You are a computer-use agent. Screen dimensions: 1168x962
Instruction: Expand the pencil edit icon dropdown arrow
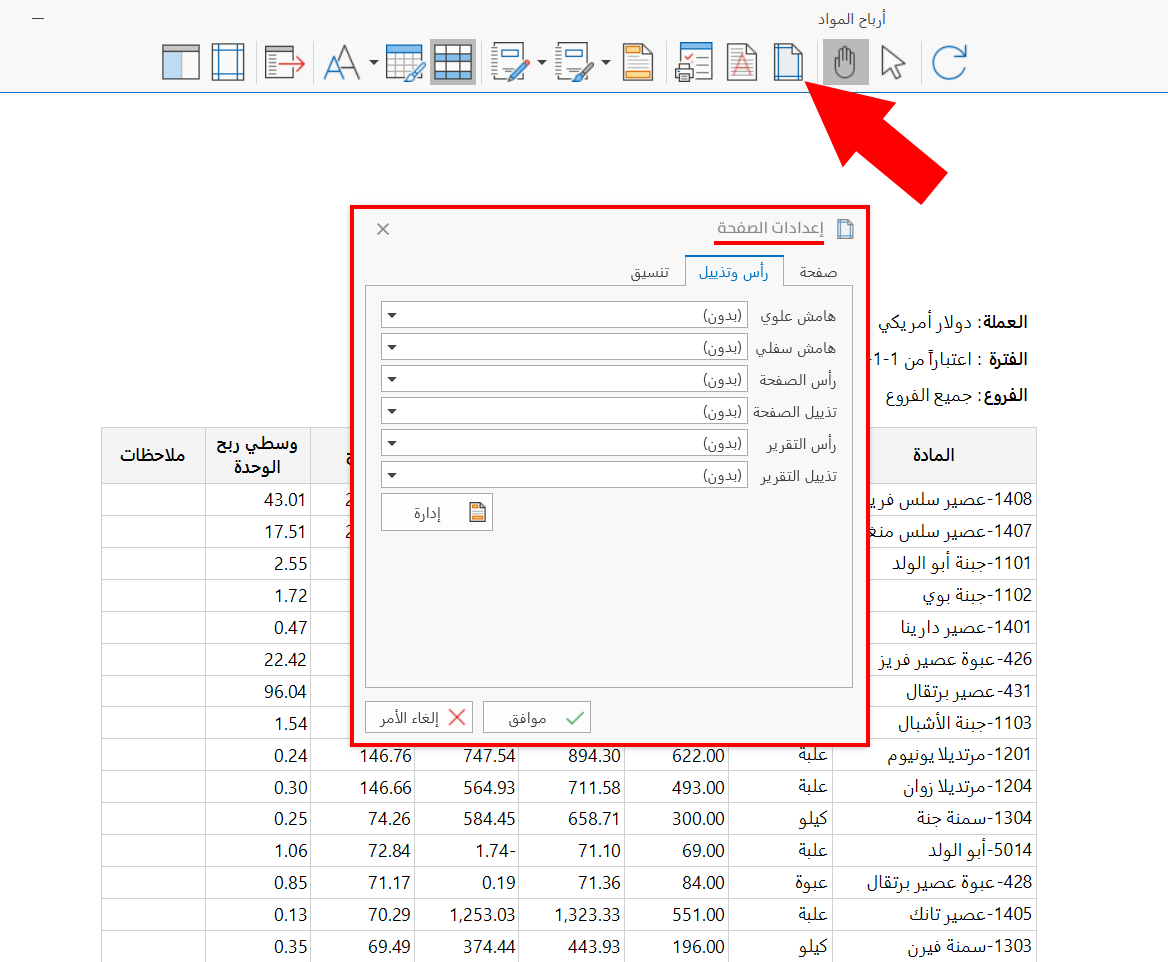(x=542, y=63)
